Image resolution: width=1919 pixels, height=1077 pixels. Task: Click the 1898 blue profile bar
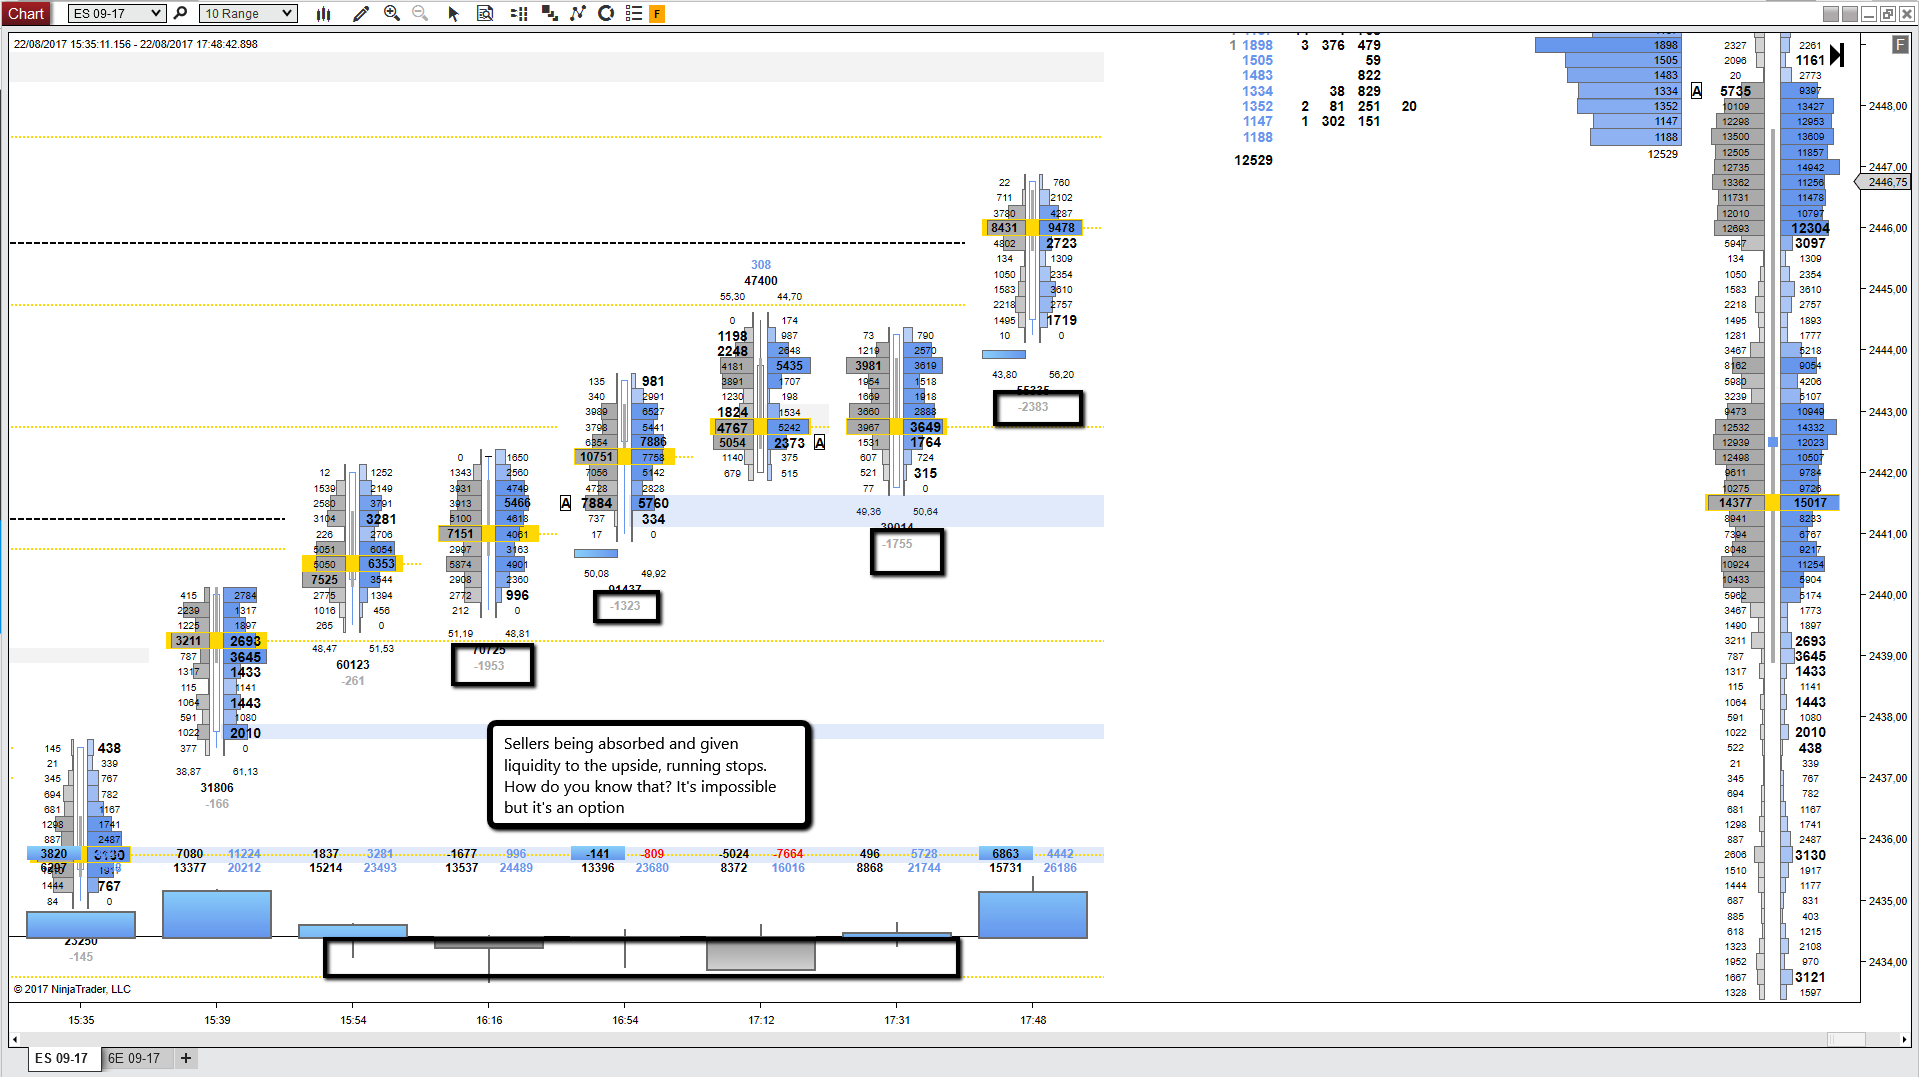1608,45
